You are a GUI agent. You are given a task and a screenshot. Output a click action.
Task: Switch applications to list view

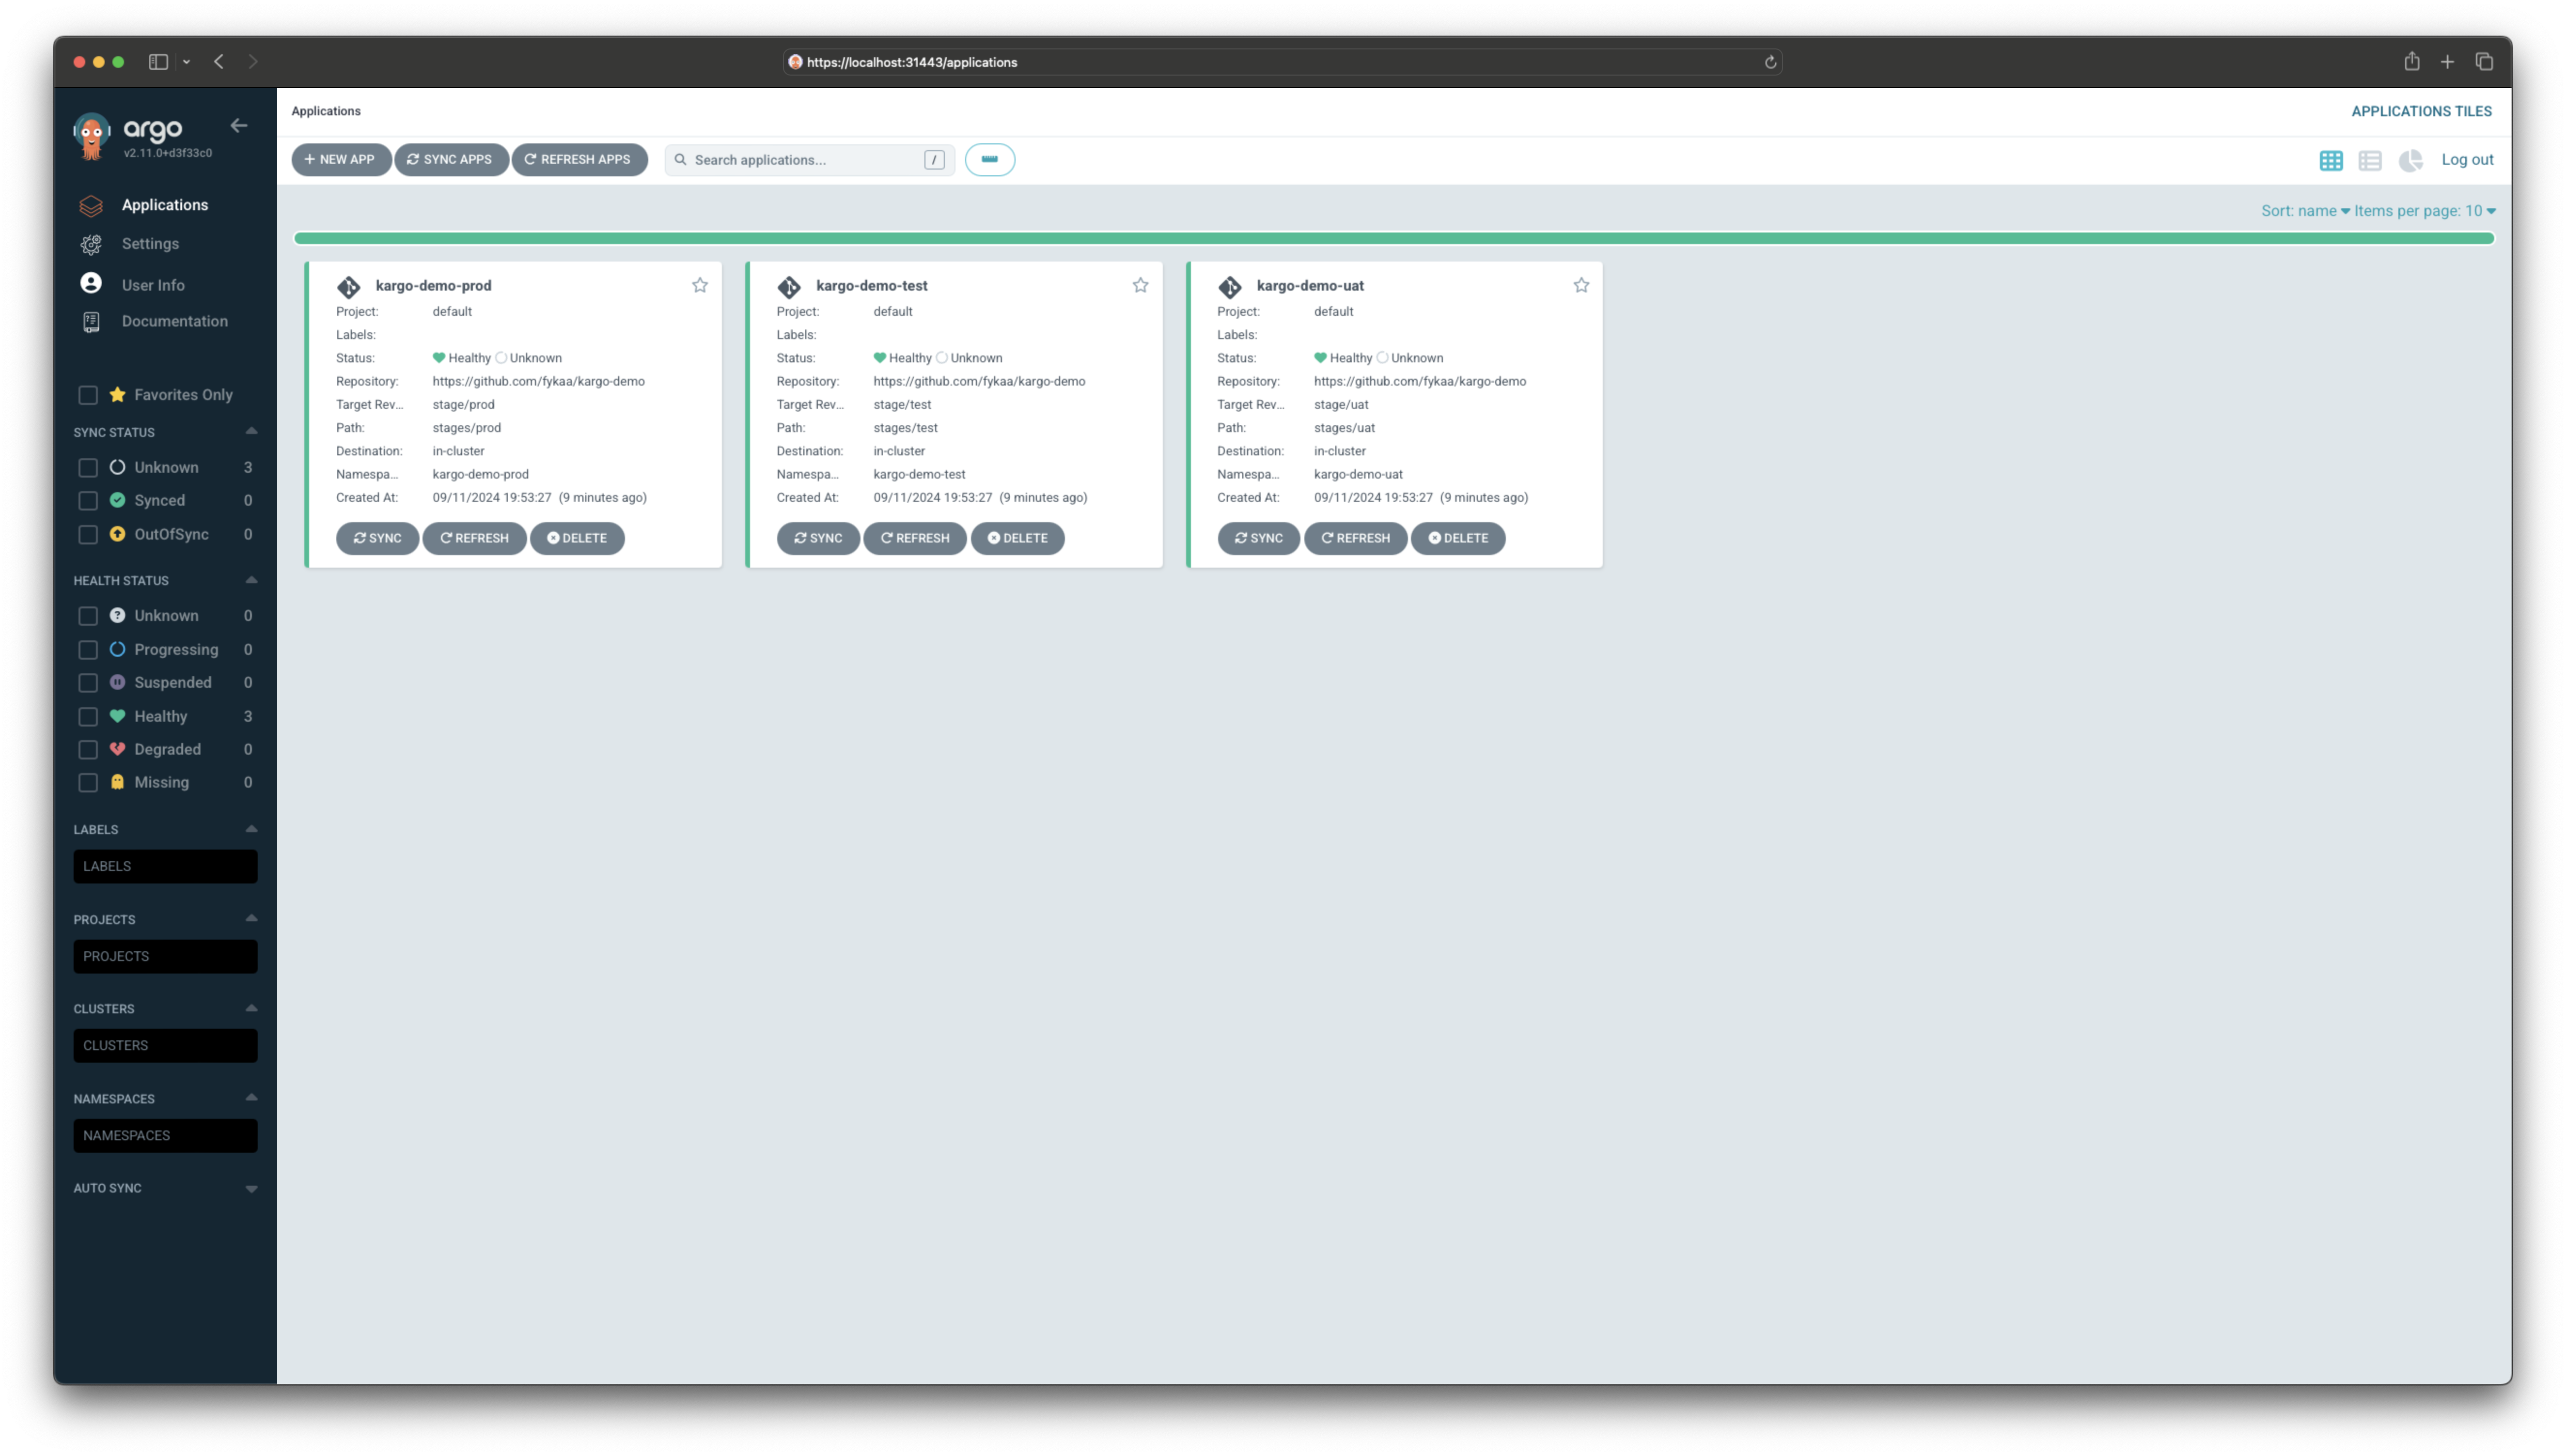coord(2371,160)
